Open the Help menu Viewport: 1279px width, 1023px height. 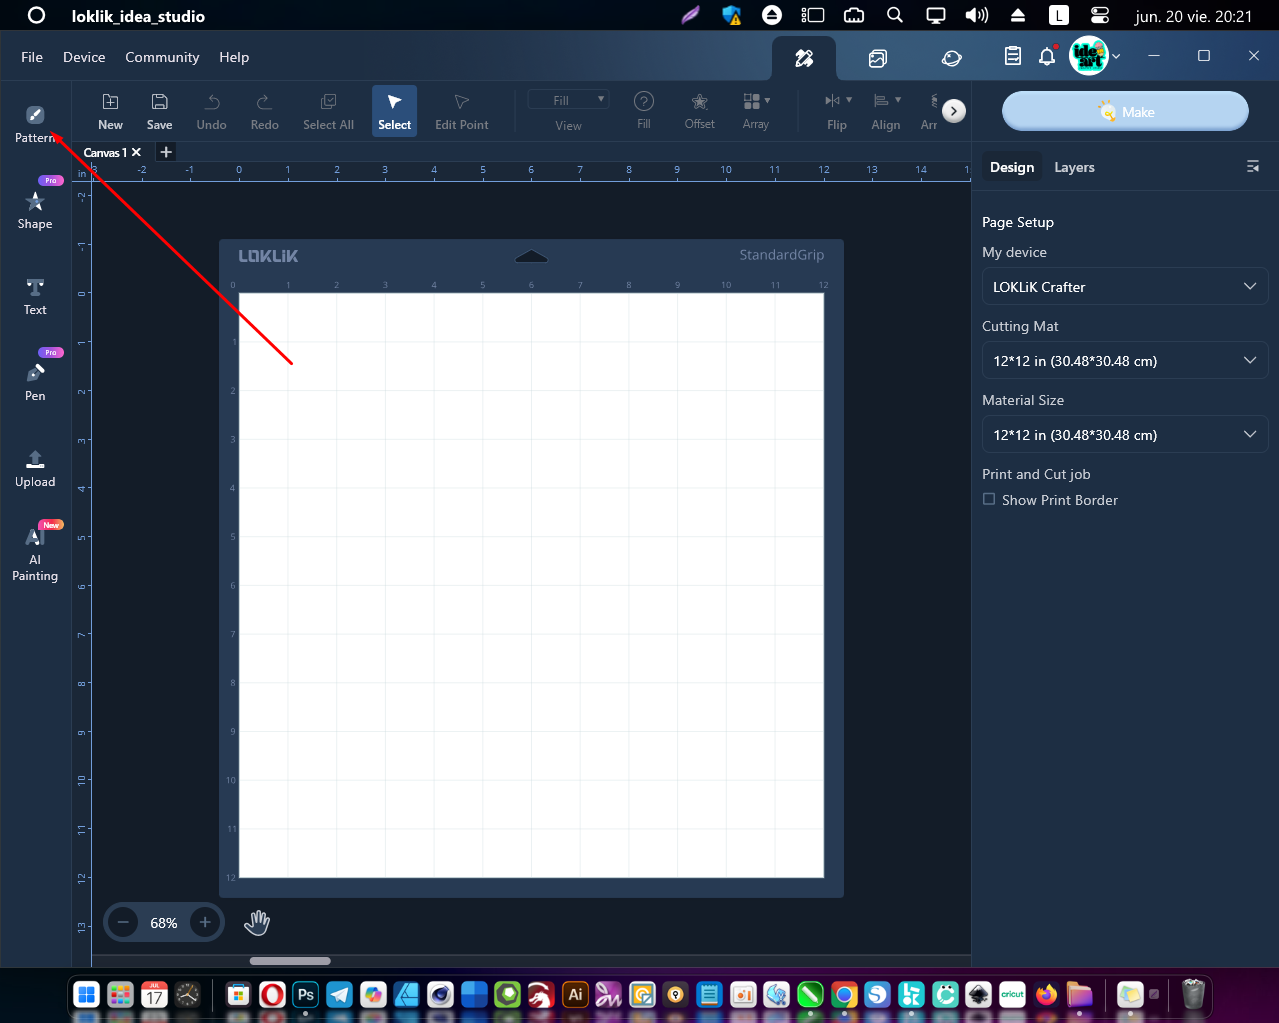234,57
